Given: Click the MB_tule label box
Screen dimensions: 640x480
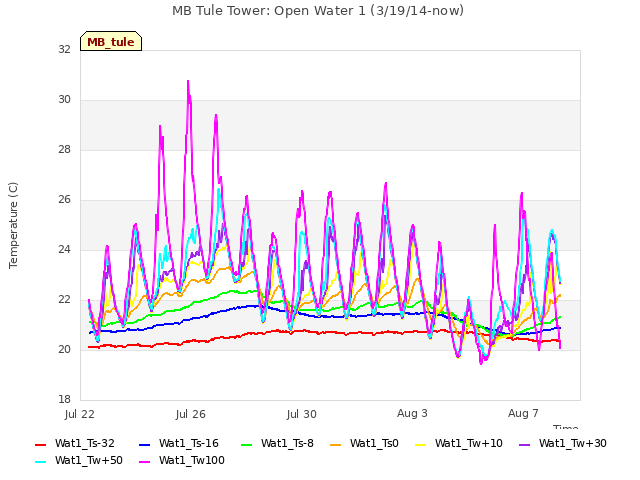Looking at the screenshot, I should [111, 41].
